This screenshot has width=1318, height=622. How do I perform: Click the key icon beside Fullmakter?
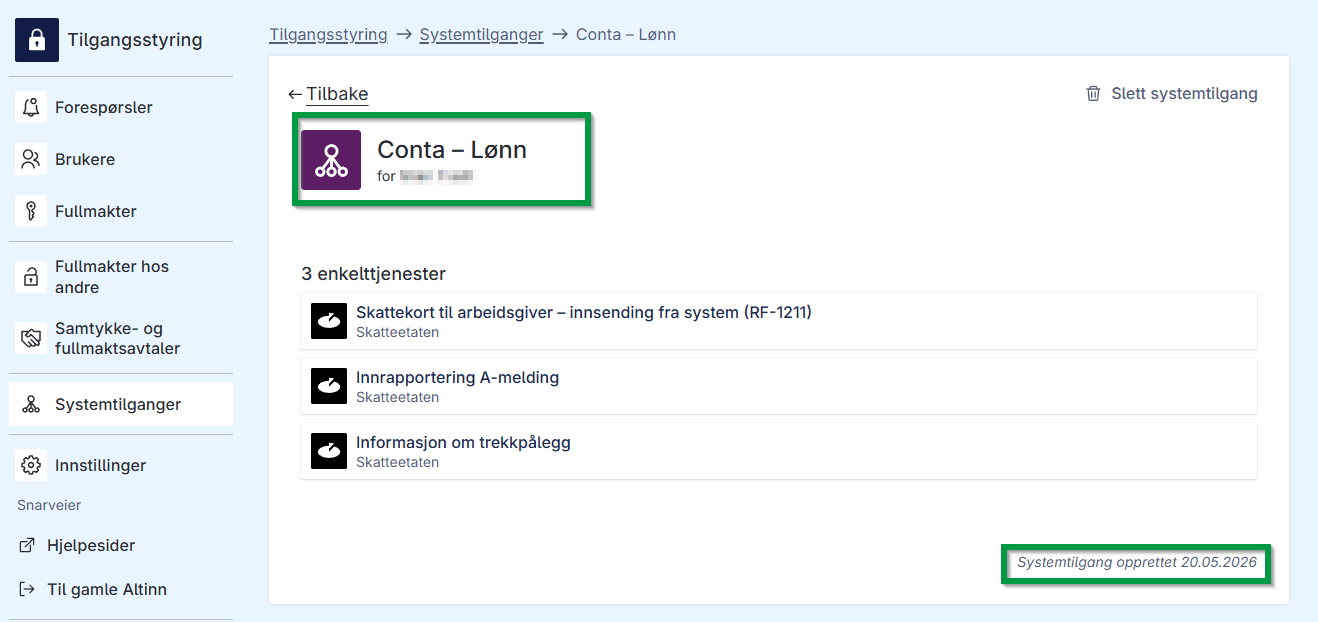tap(31, 211)
